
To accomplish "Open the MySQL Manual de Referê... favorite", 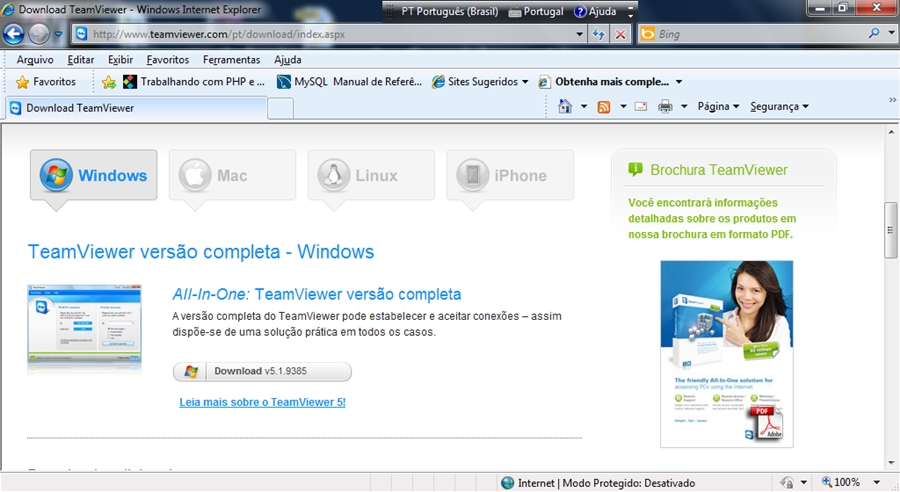I will pos(350,82).
